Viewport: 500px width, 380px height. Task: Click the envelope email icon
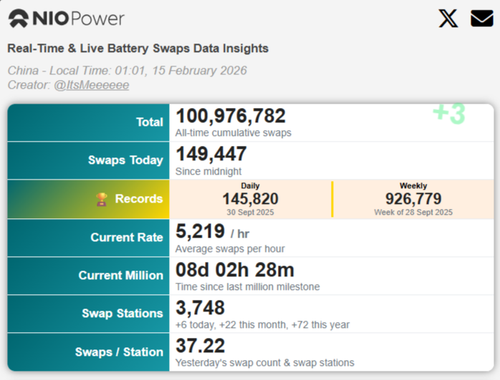[482, 18]
